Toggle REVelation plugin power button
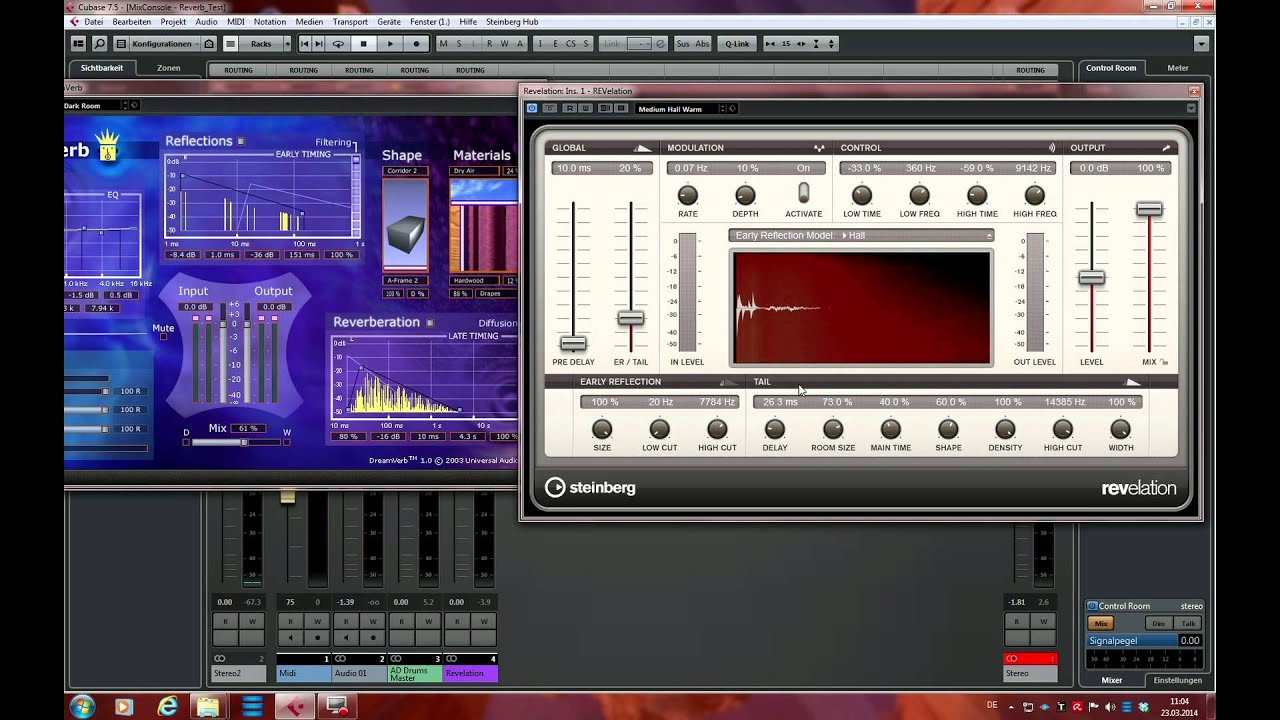The width and height of the screenshot is (1280, 720). click(532, 108)
